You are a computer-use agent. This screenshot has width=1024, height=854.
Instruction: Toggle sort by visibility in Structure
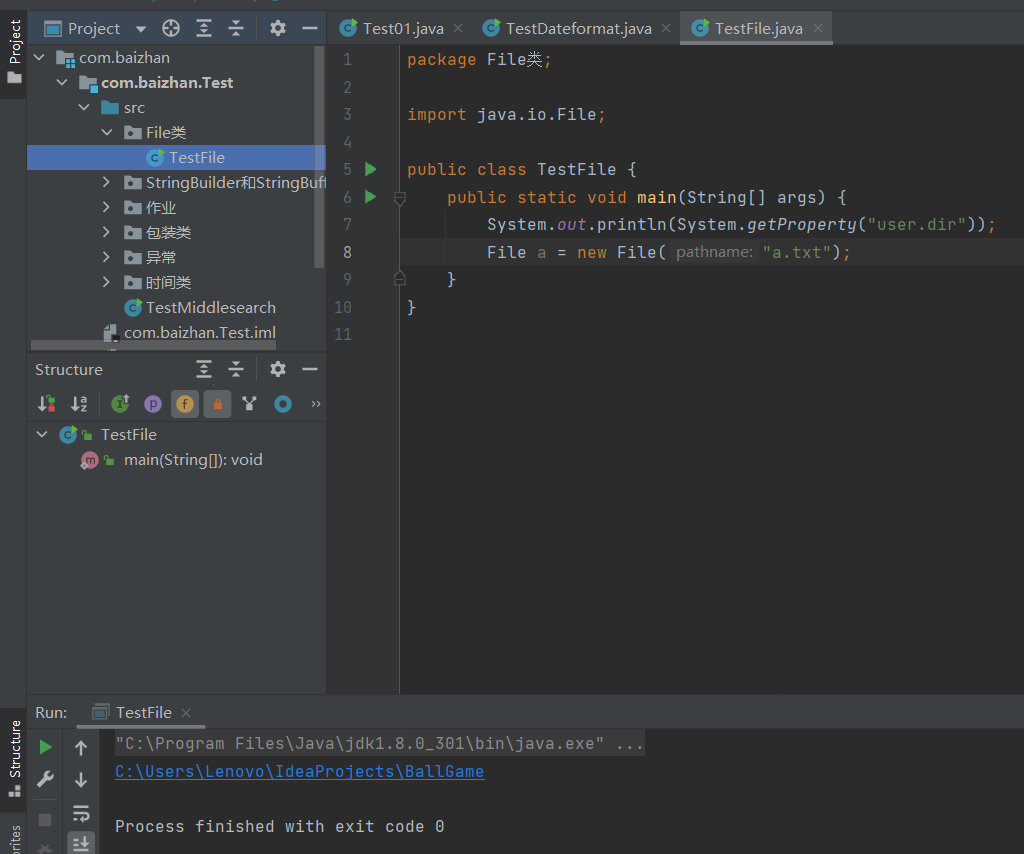coord(46,404)
